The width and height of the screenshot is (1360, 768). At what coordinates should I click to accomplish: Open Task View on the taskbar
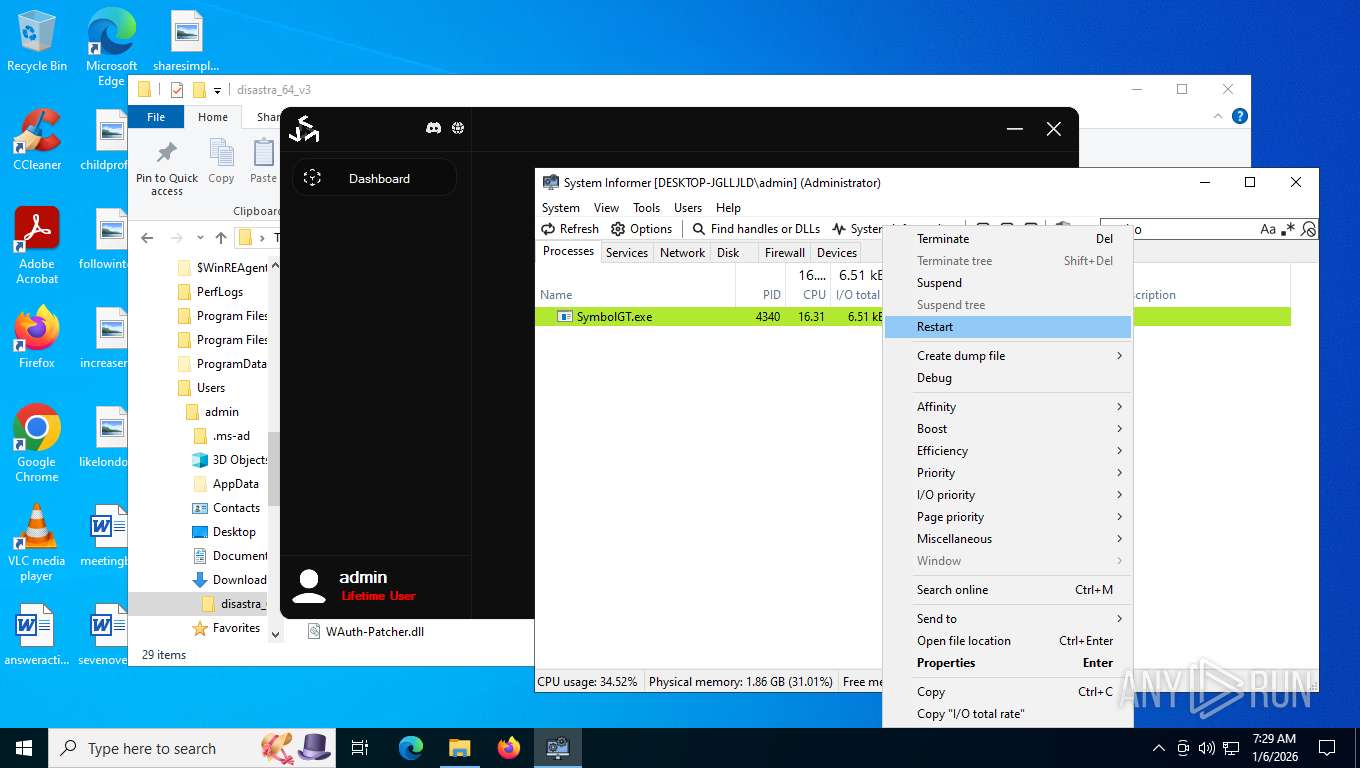360,748
